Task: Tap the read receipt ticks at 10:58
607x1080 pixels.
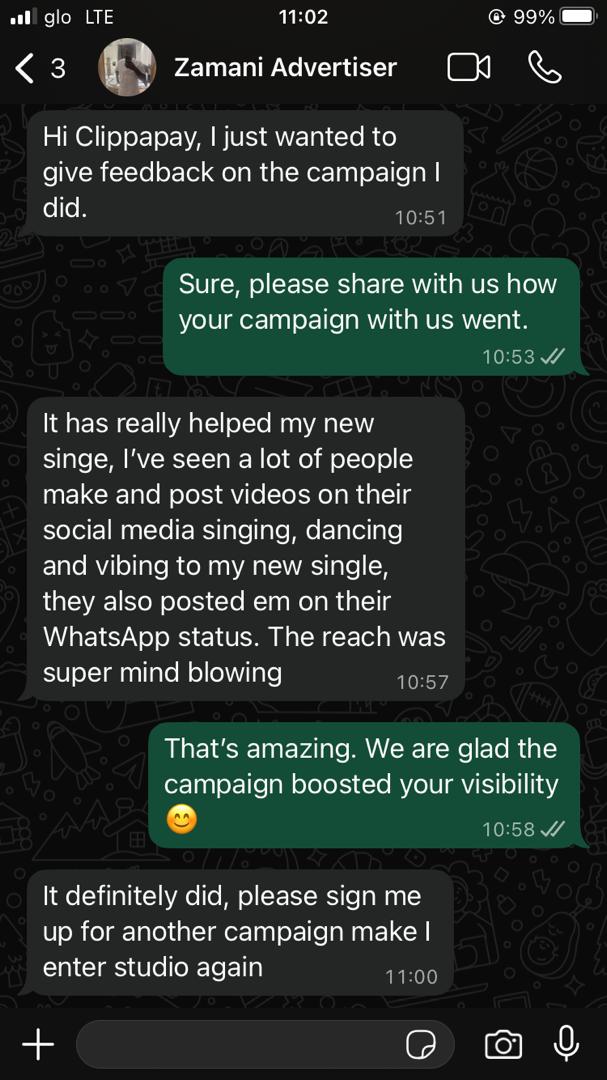Action: tap(553, 829)
